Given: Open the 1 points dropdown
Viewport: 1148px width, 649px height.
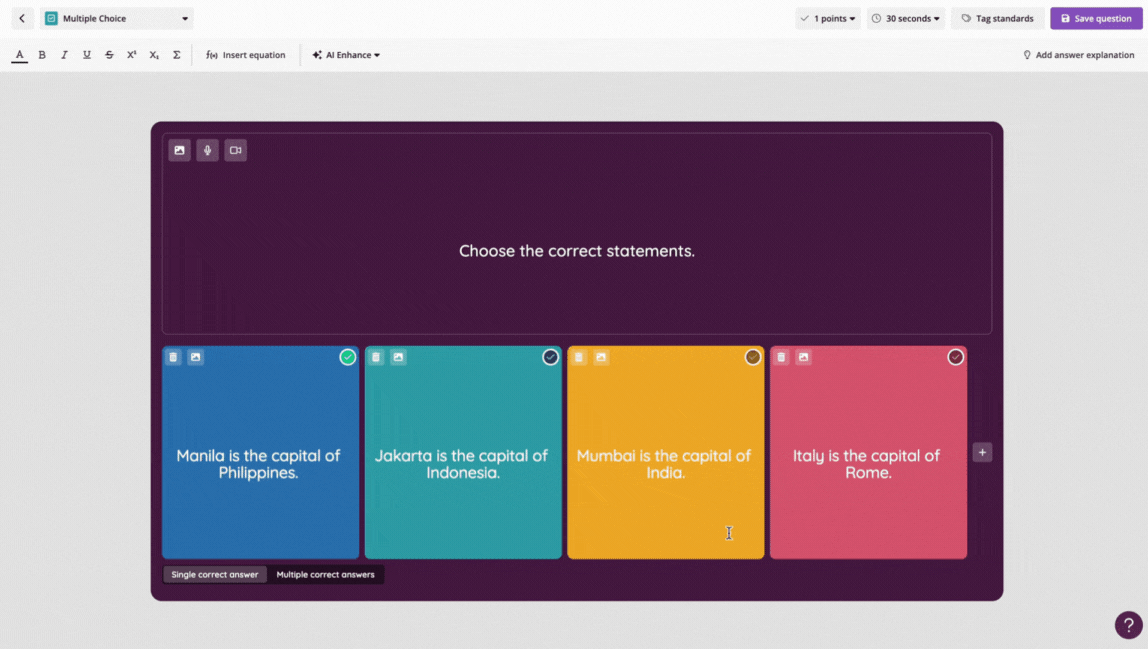Looking at the screenshot, I should point(828,18).
